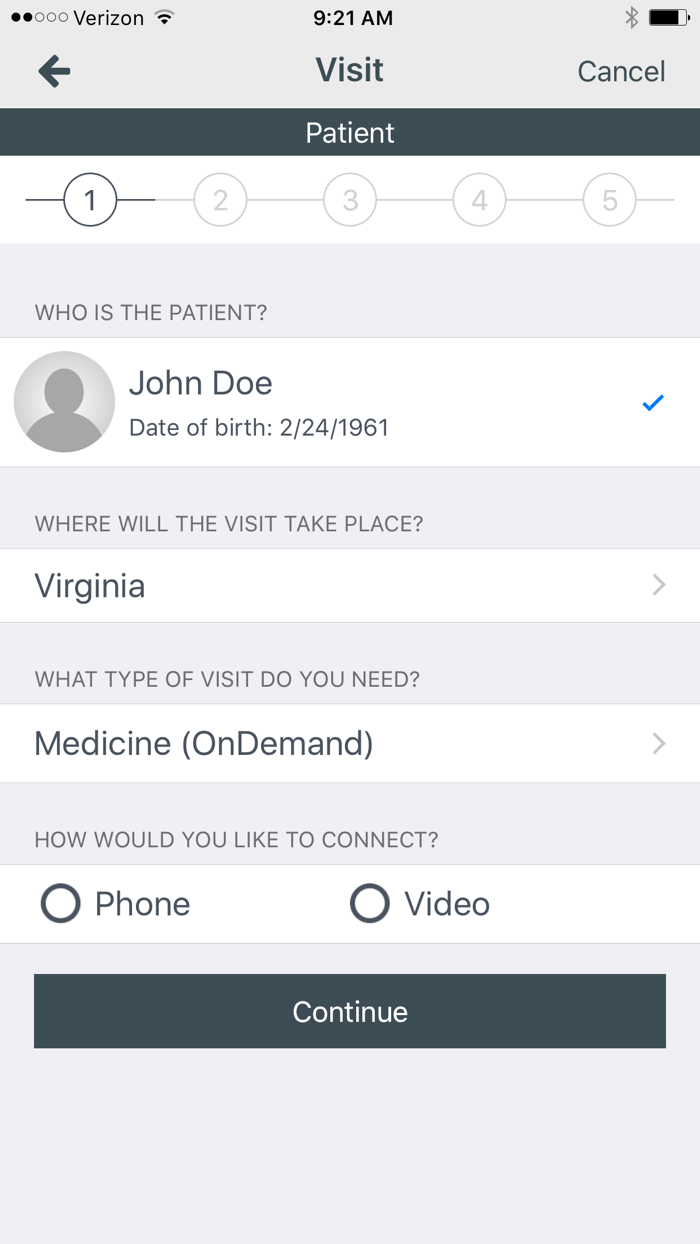Screen dimensions: 700x1244
Task: Select John Doe patient name
Action: tap(201, 383)
